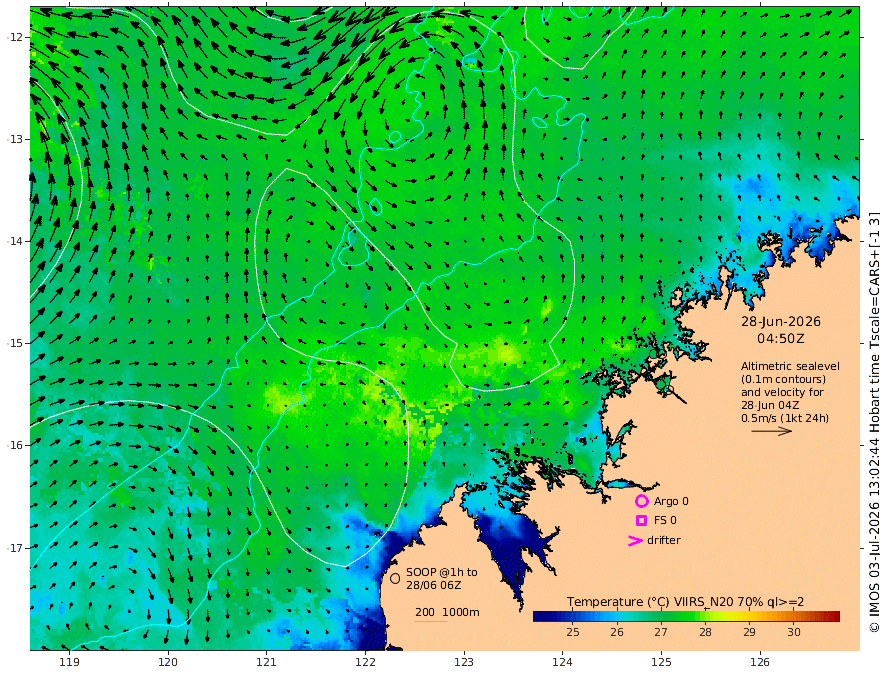Click longitude axis label "126"

tap(760, 663)
